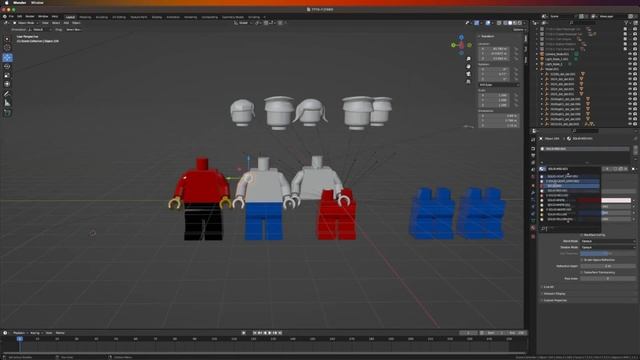Select the 3D Cursor tool
The width and height of the screenshot is (640, 360).
click(x=7, y=48)
